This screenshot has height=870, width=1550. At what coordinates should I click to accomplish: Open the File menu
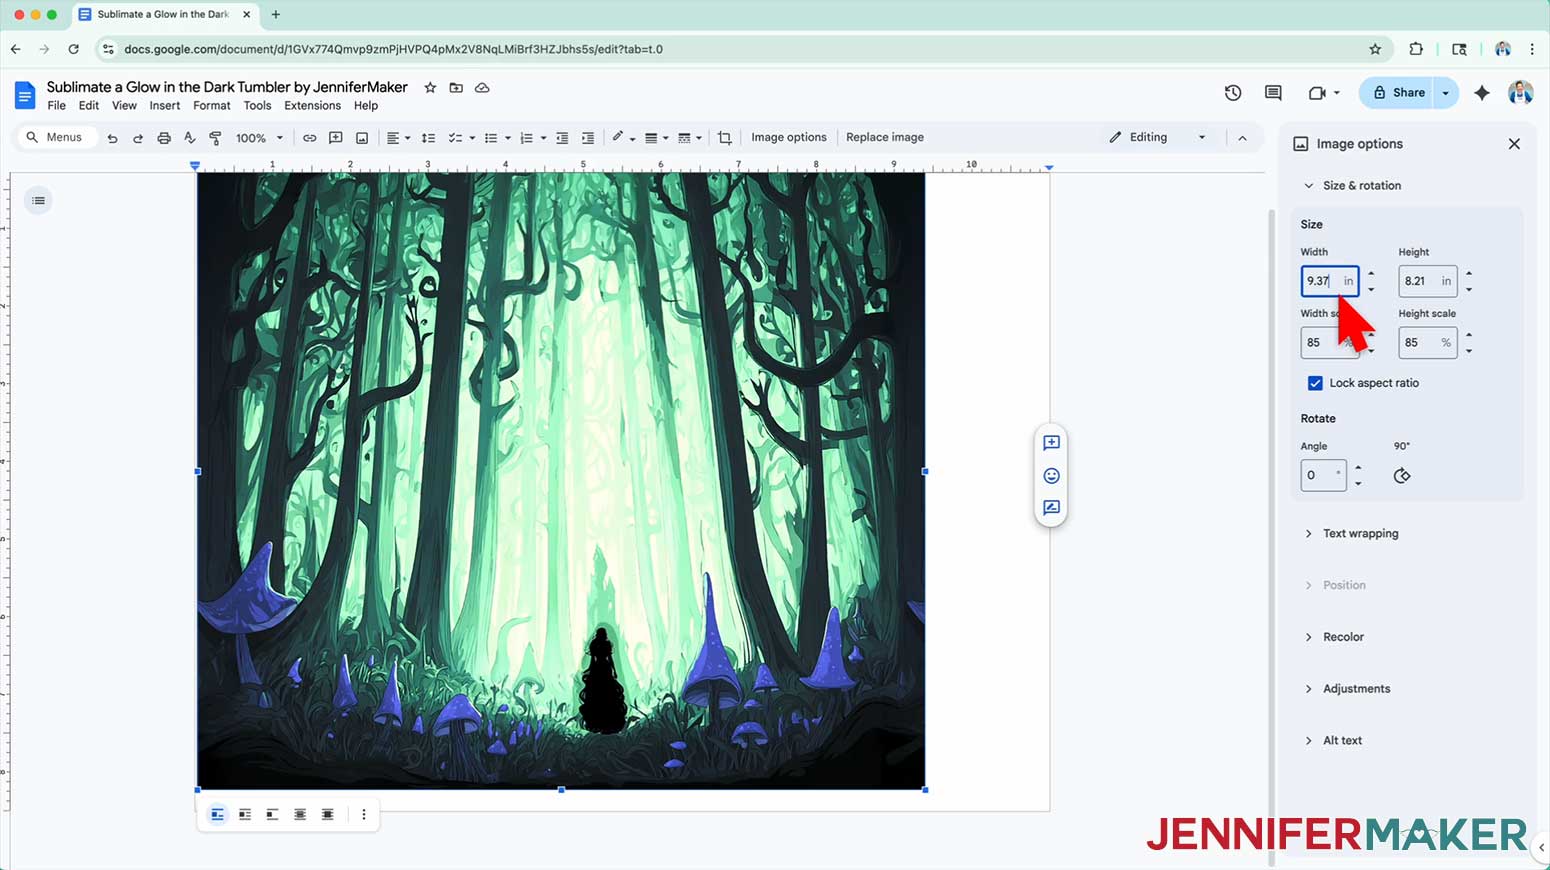pos(57,106)
